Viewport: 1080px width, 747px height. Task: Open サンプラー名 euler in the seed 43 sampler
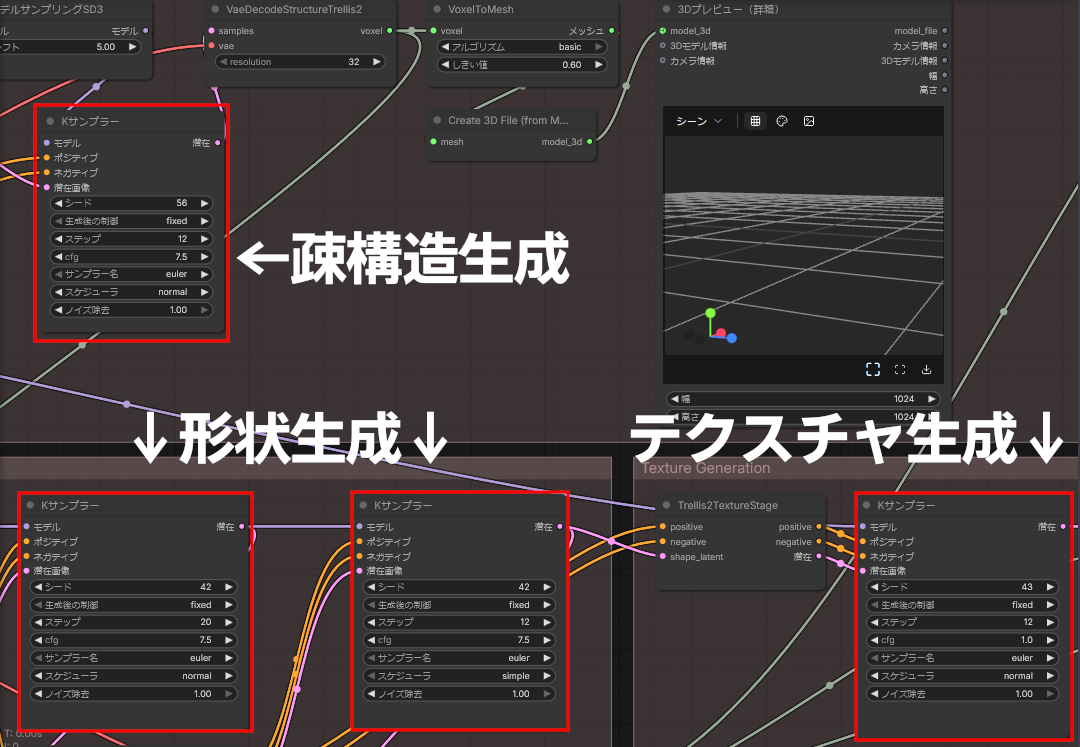(962, 658)
